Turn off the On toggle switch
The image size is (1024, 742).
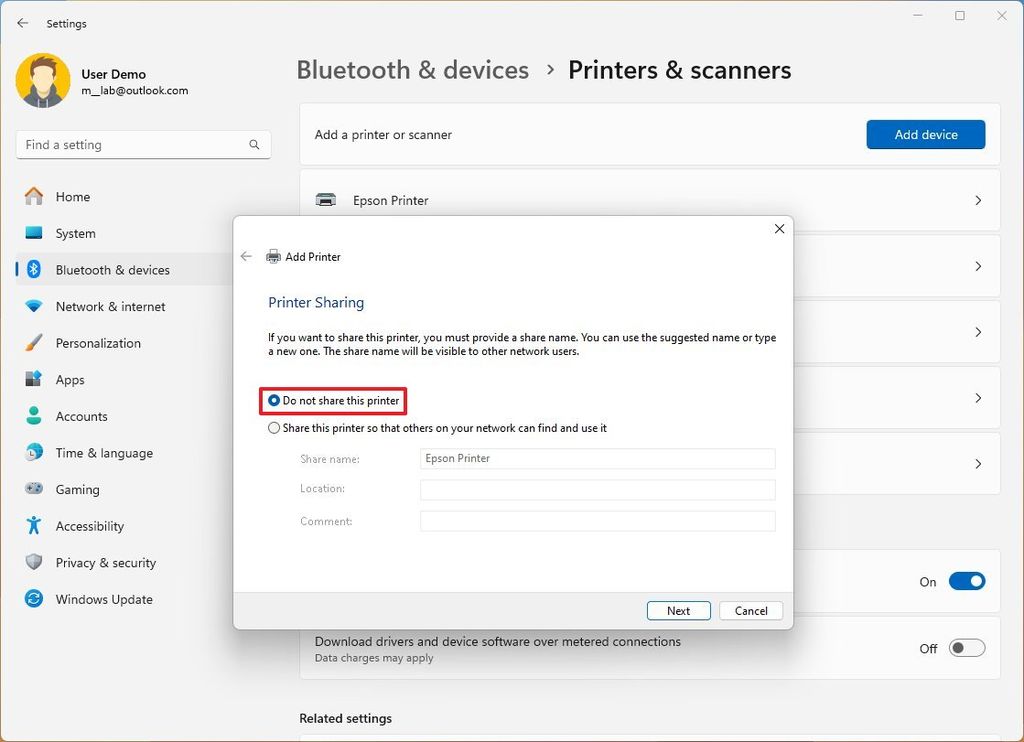click(x=967, y=581)
